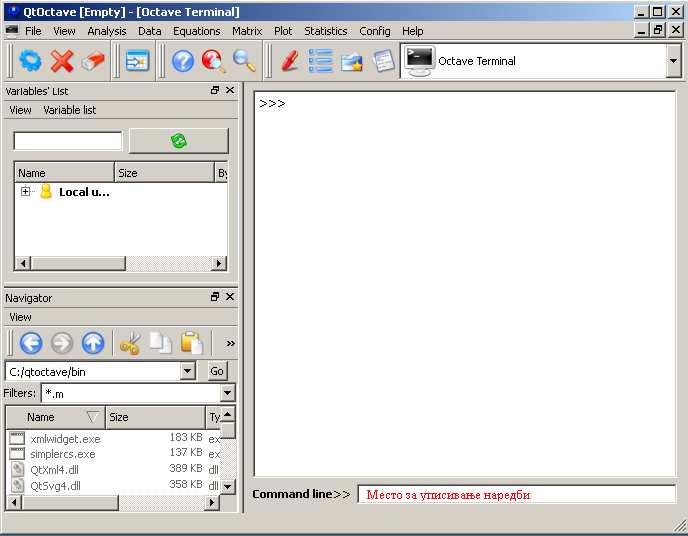Click the eraser clear icon in toolbar
Image resolution: width=688 pixels, height=536 pixels.
coord(93,61)
